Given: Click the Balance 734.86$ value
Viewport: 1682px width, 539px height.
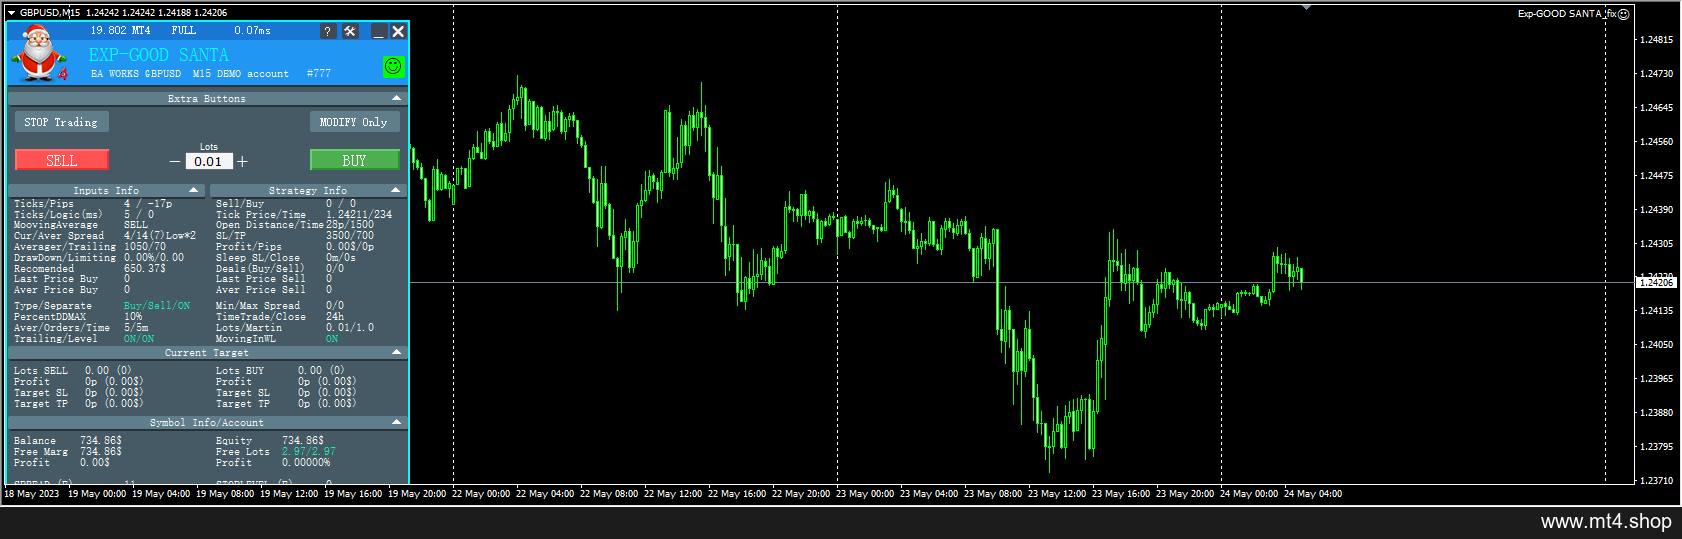Looking at the screenshot, I should coord(101,441).
